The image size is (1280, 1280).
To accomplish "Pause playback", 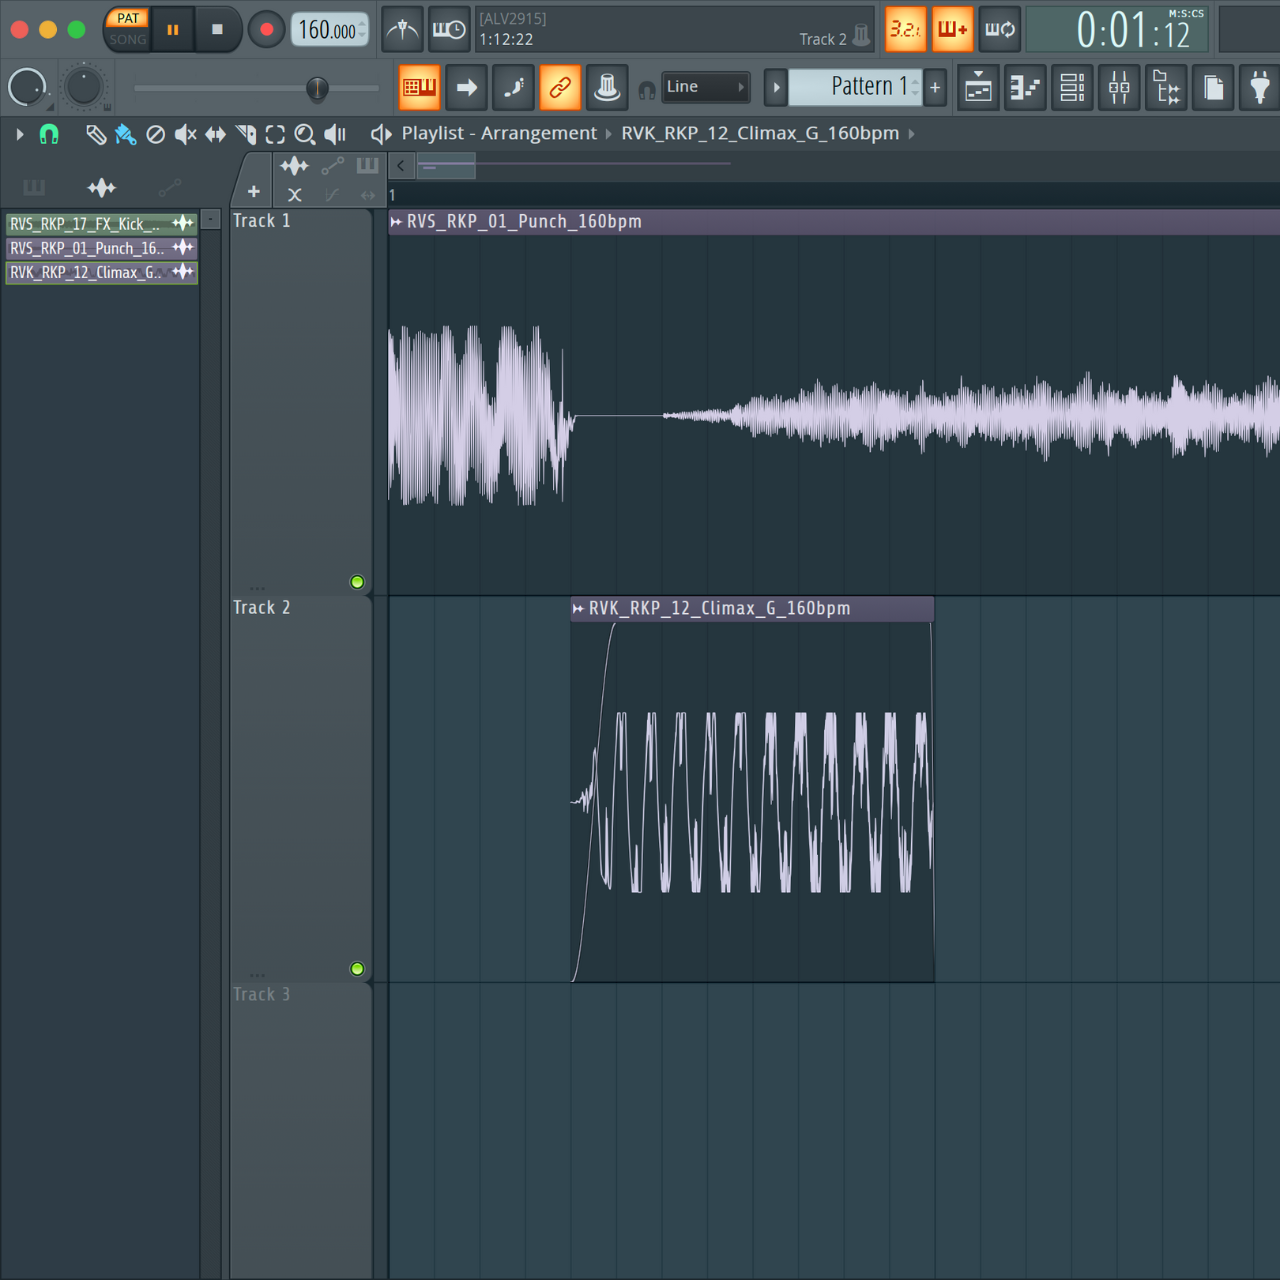I will tap(173, 30).
